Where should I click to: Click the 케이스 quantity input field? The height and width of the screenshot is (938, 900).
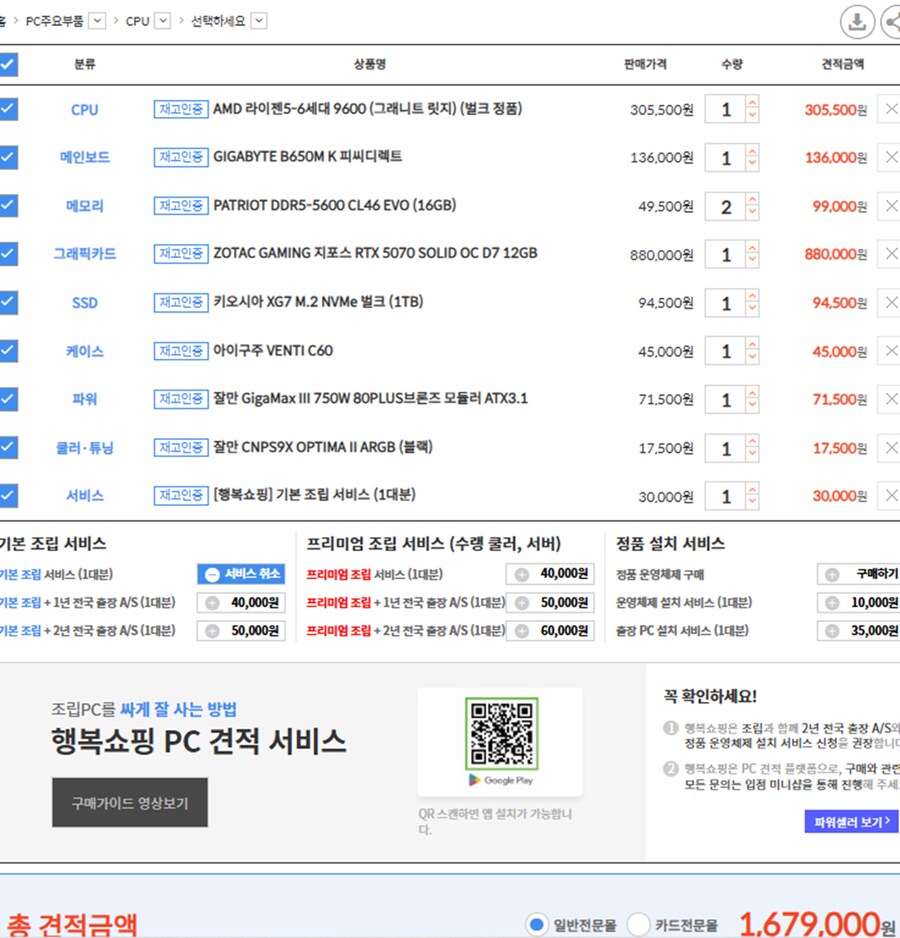tap(725, 351)
